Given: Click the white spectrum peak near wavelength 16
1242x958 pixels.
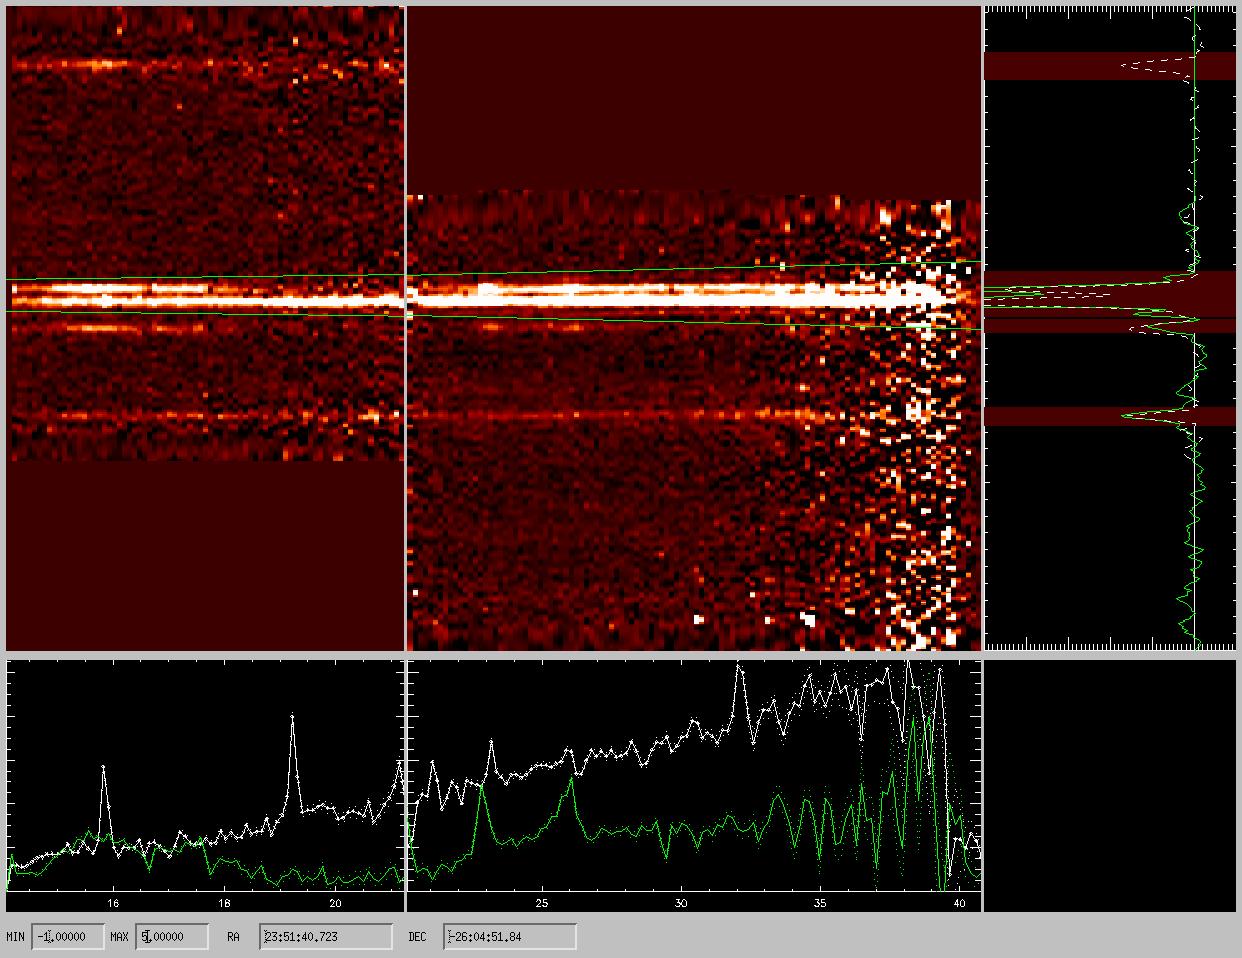Looking at the screenshot, I should 103,767.
